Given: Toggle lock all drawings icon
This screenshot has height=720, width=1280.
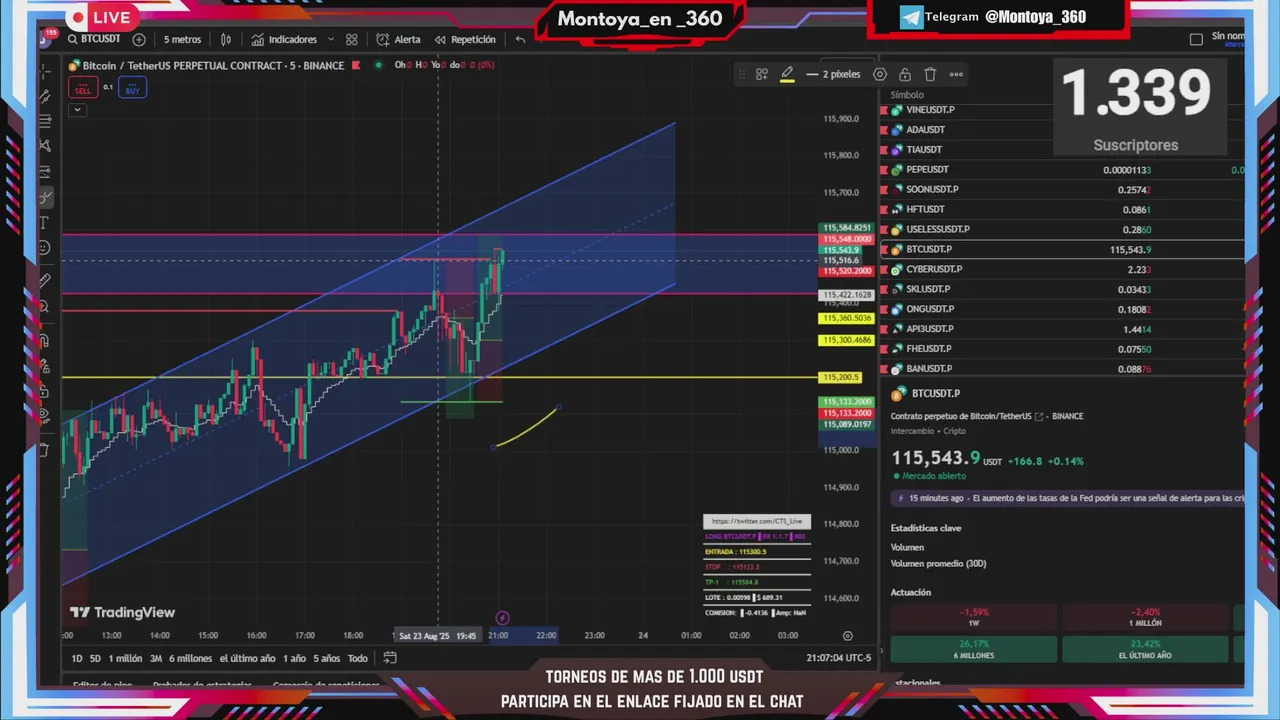Looking at the screenshot, I should [x=44, y=390].
